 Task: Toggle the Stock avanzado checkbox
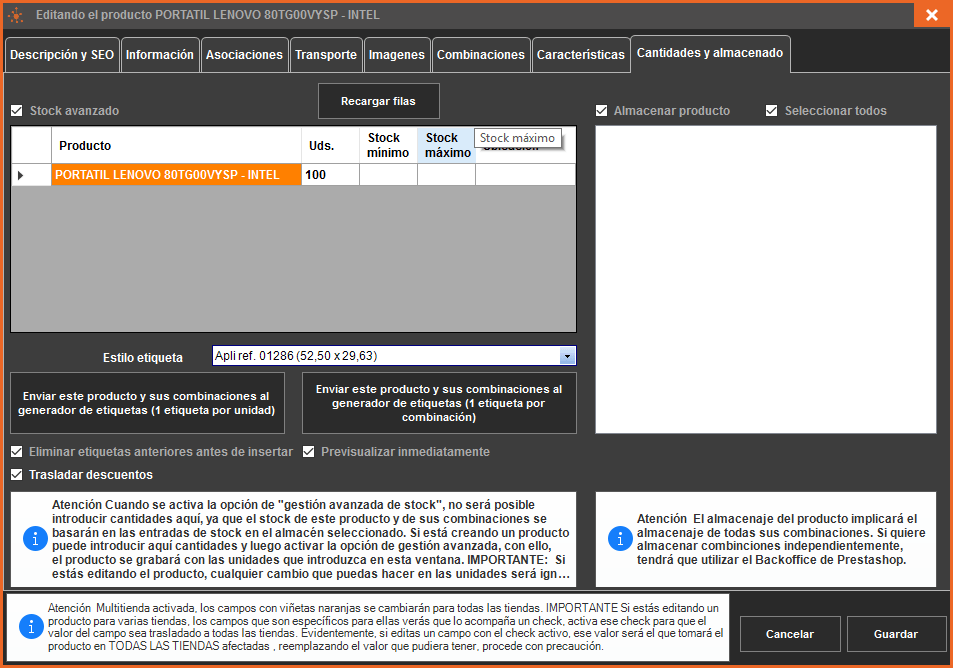(x=17, y=111)
